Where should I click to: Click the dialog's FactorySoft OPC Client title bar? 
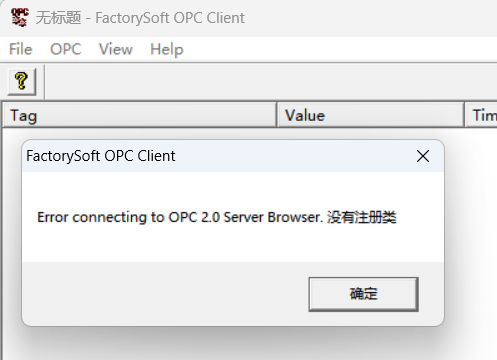[217, 156]
